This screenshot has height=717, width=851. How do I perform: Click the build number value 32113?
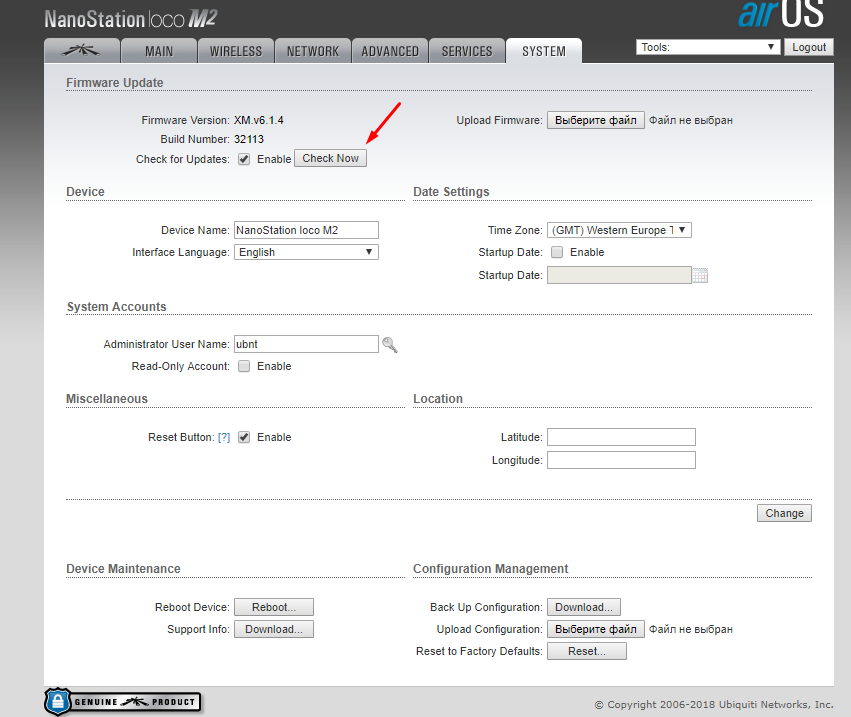coord(249,139)
